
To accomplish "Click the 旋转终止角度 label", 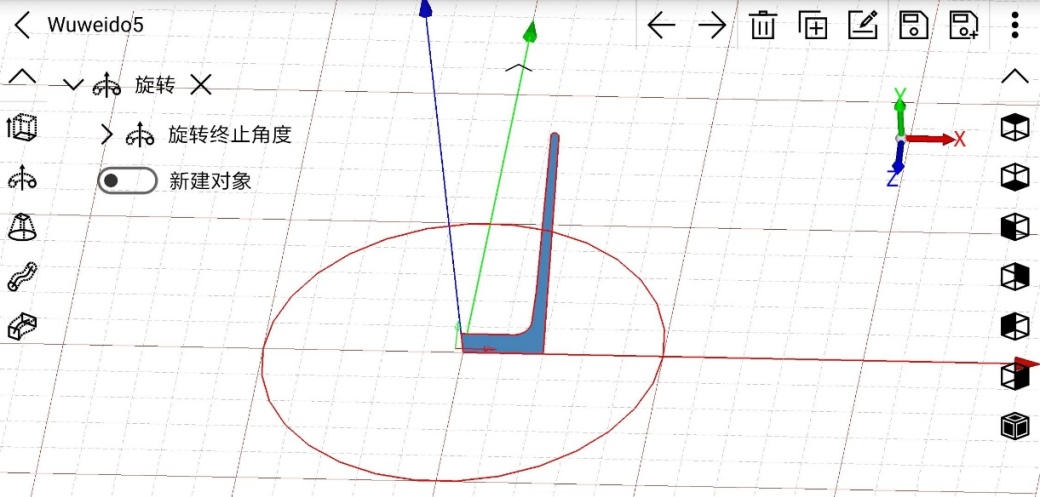I will 229,135.
